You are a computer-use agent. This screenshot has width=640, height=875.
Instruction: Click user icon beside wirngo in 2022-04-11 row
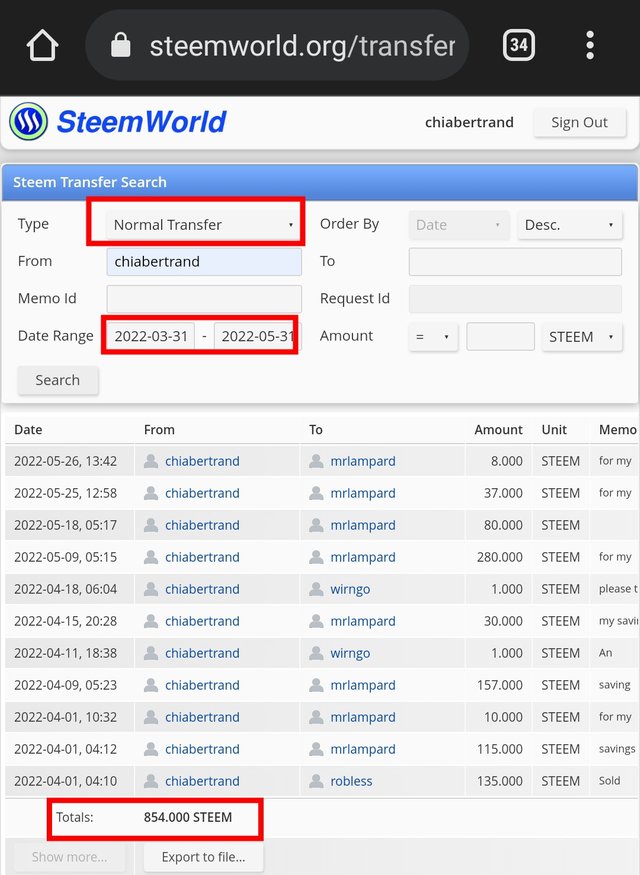point(316,653)
